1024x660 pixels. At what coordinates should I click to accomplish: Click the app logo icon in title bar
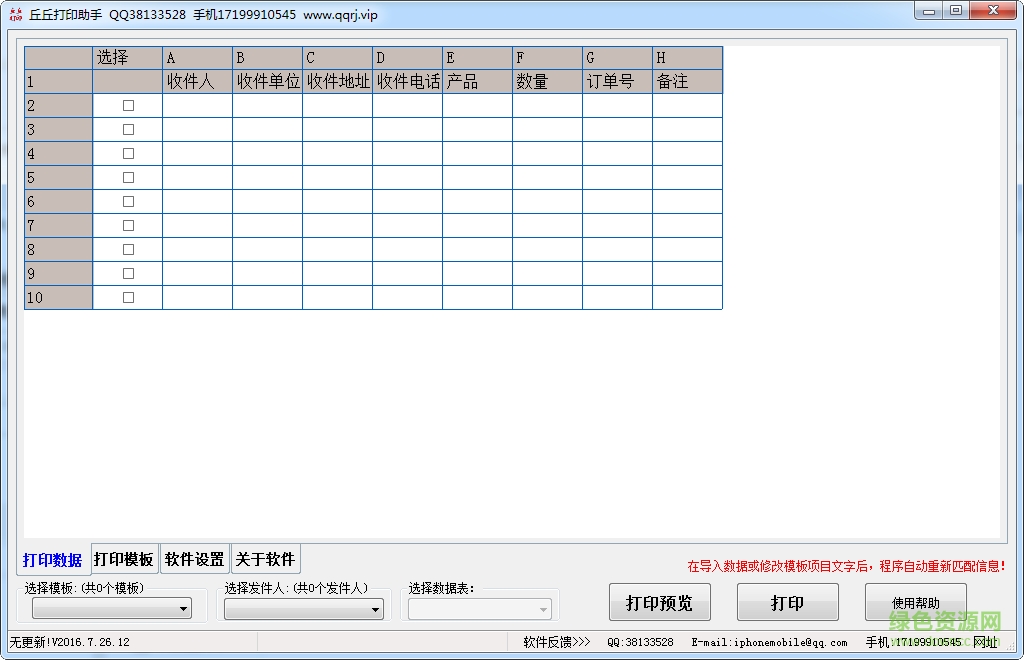coord(14,13)
